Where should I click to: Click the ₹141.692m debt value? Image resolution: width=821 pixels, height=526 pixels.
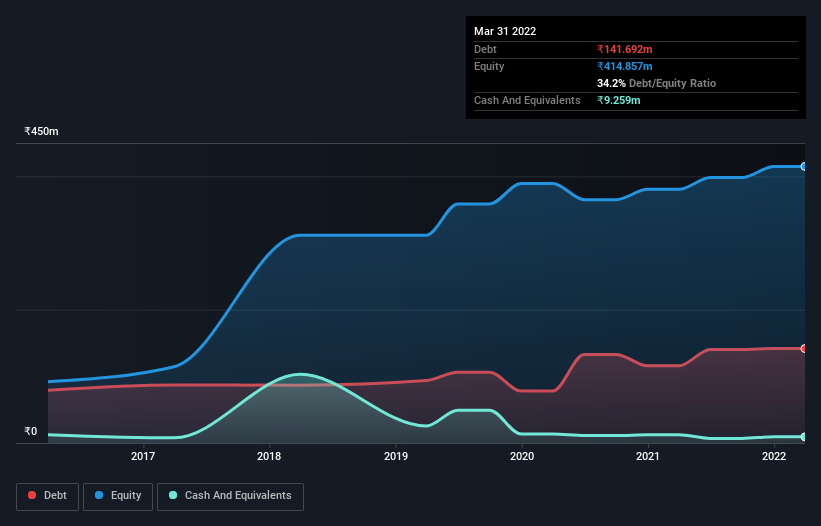[x=625, y=49]
